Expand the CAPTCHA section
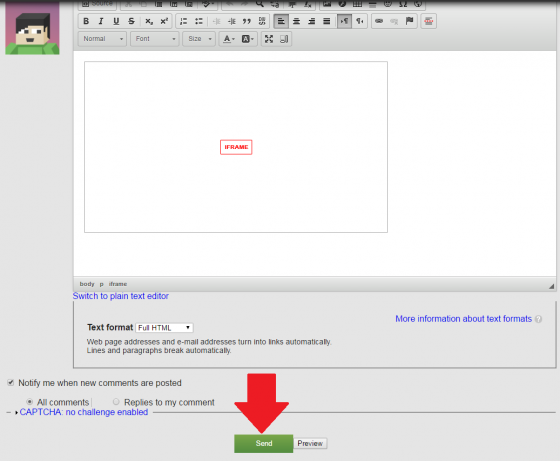 84,412
